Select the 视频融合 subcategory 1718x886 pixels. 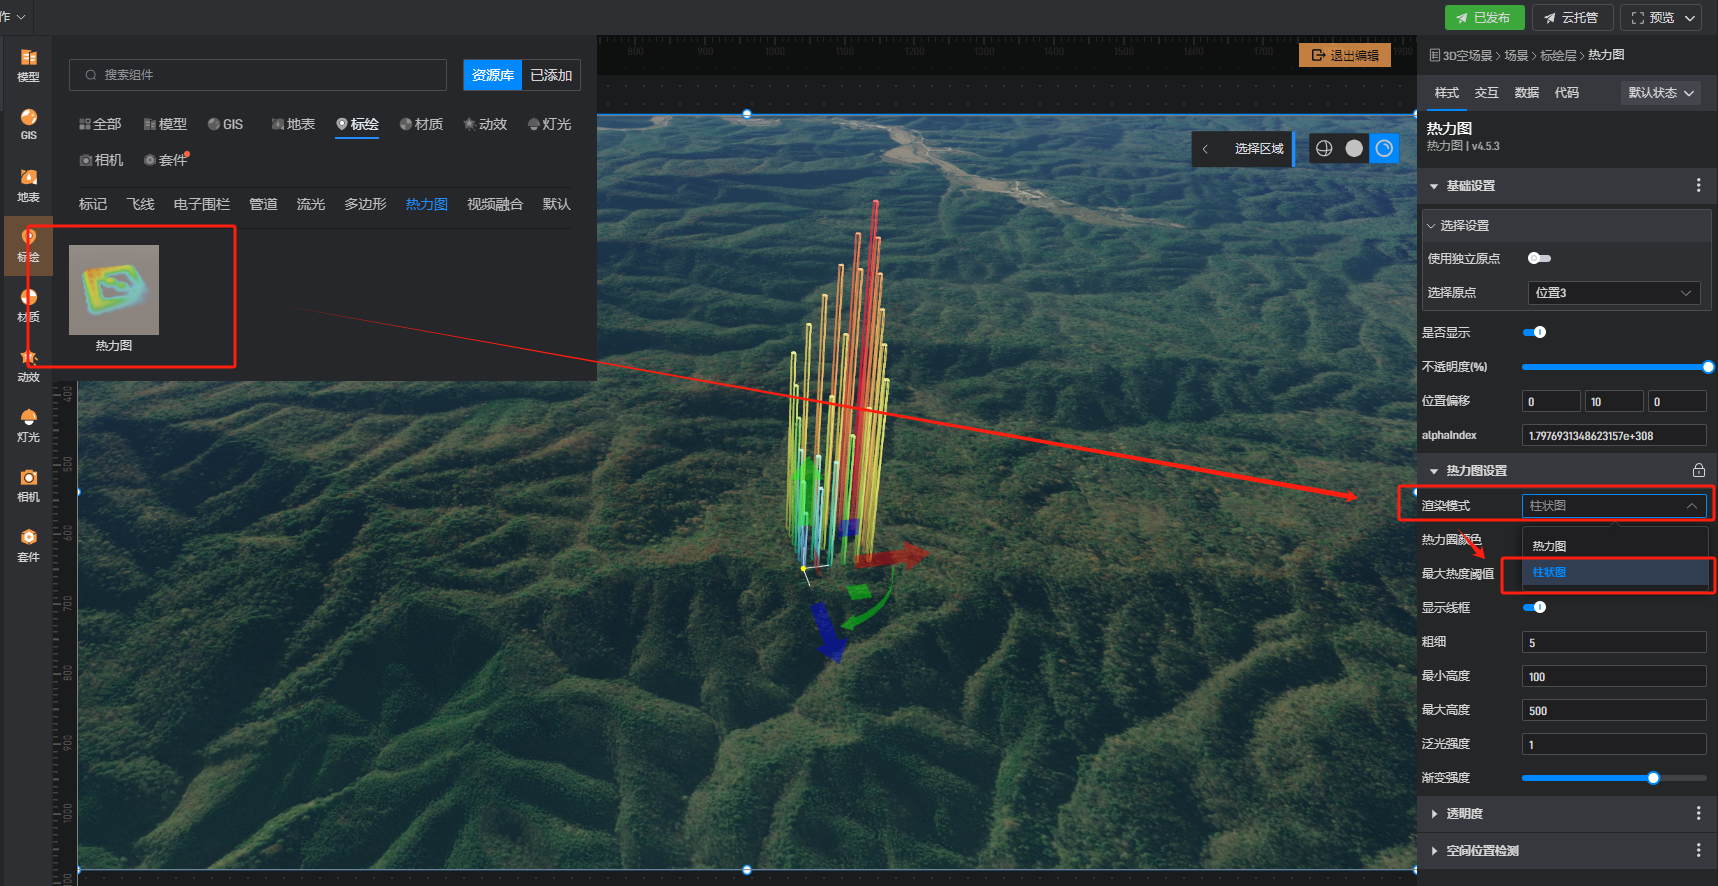495,204
